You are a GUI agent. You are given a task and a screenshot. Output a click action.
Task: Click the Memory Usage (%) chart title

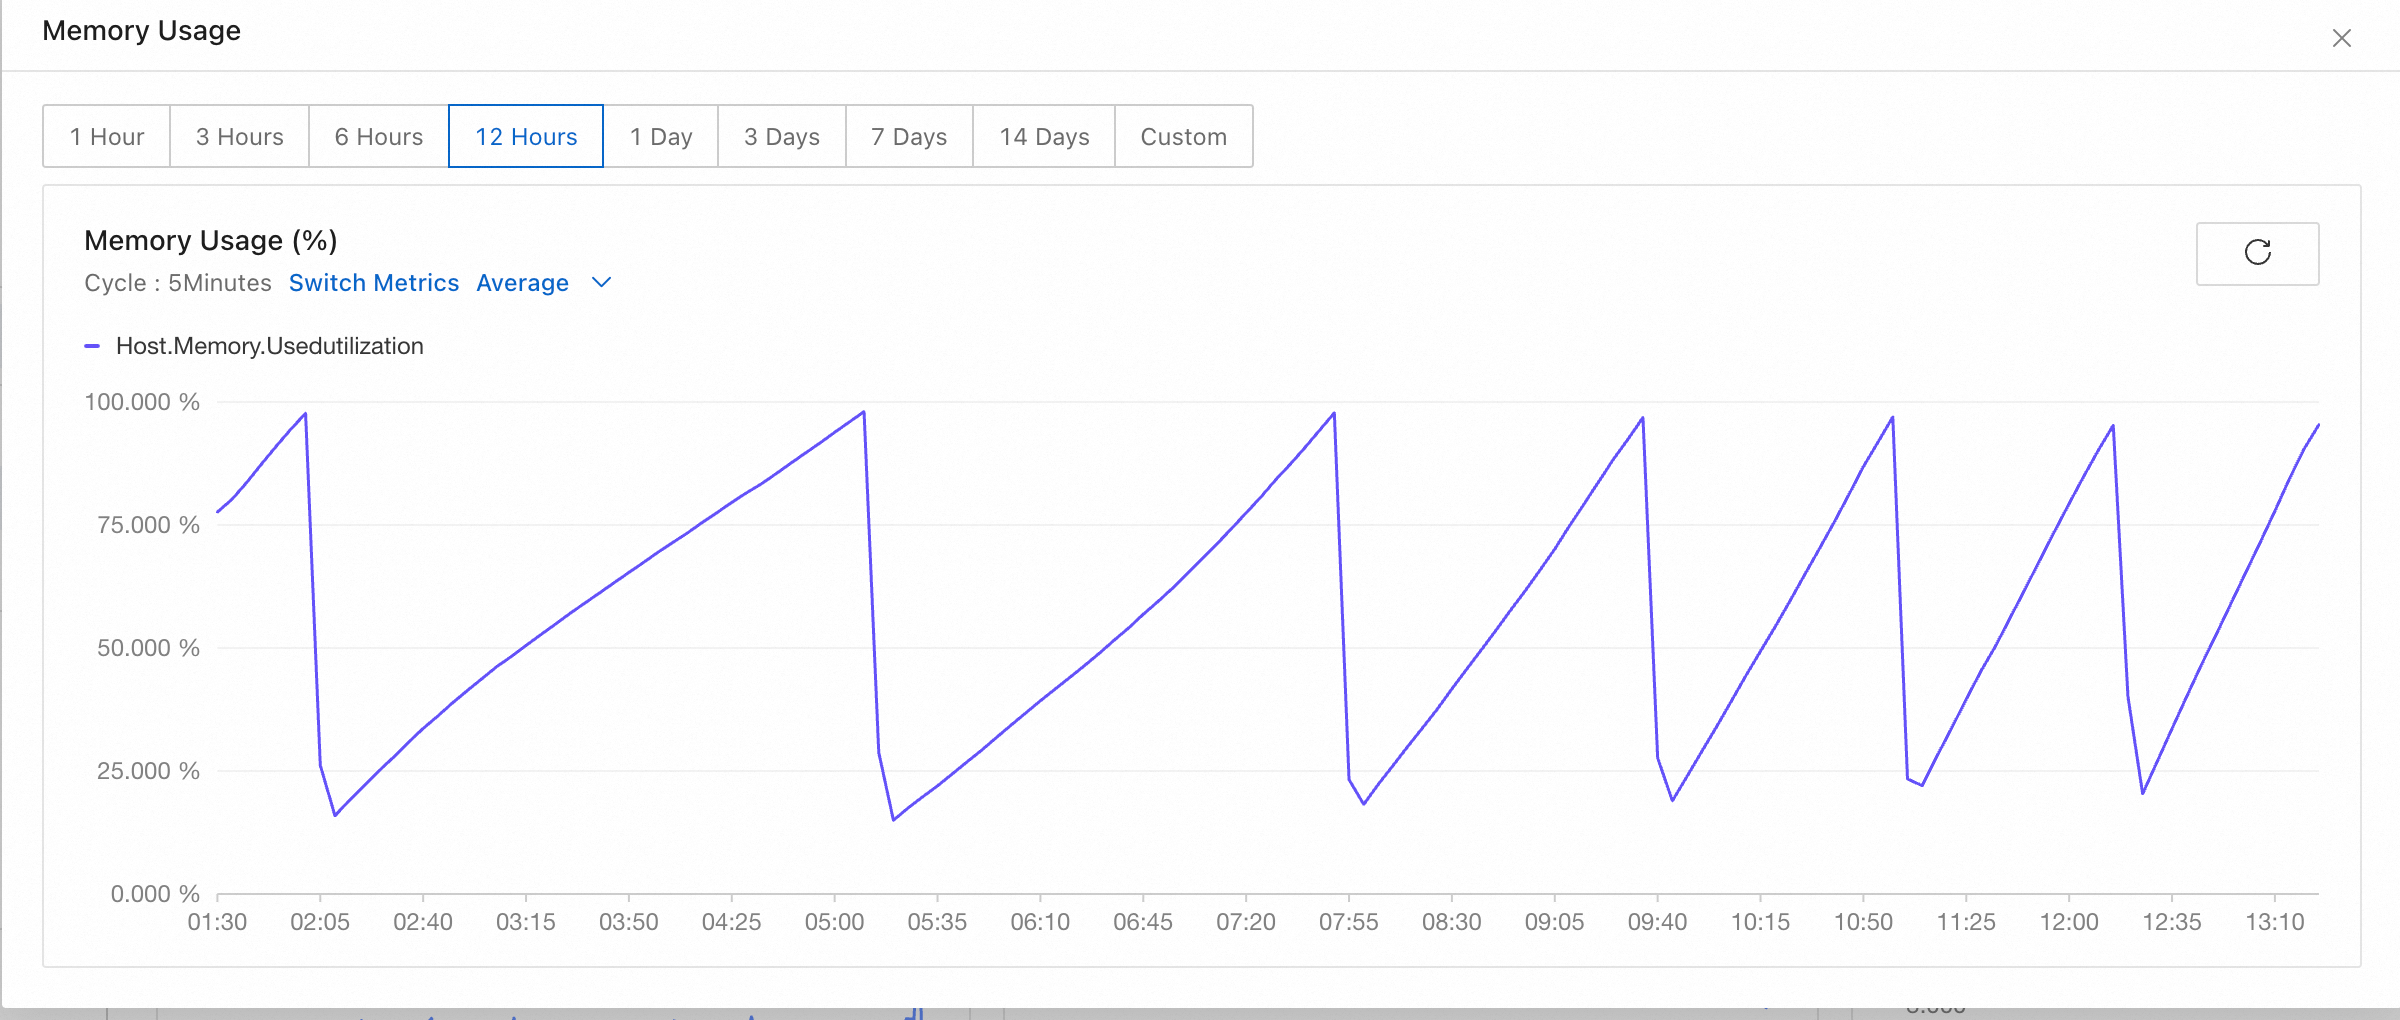pos(211,240)
